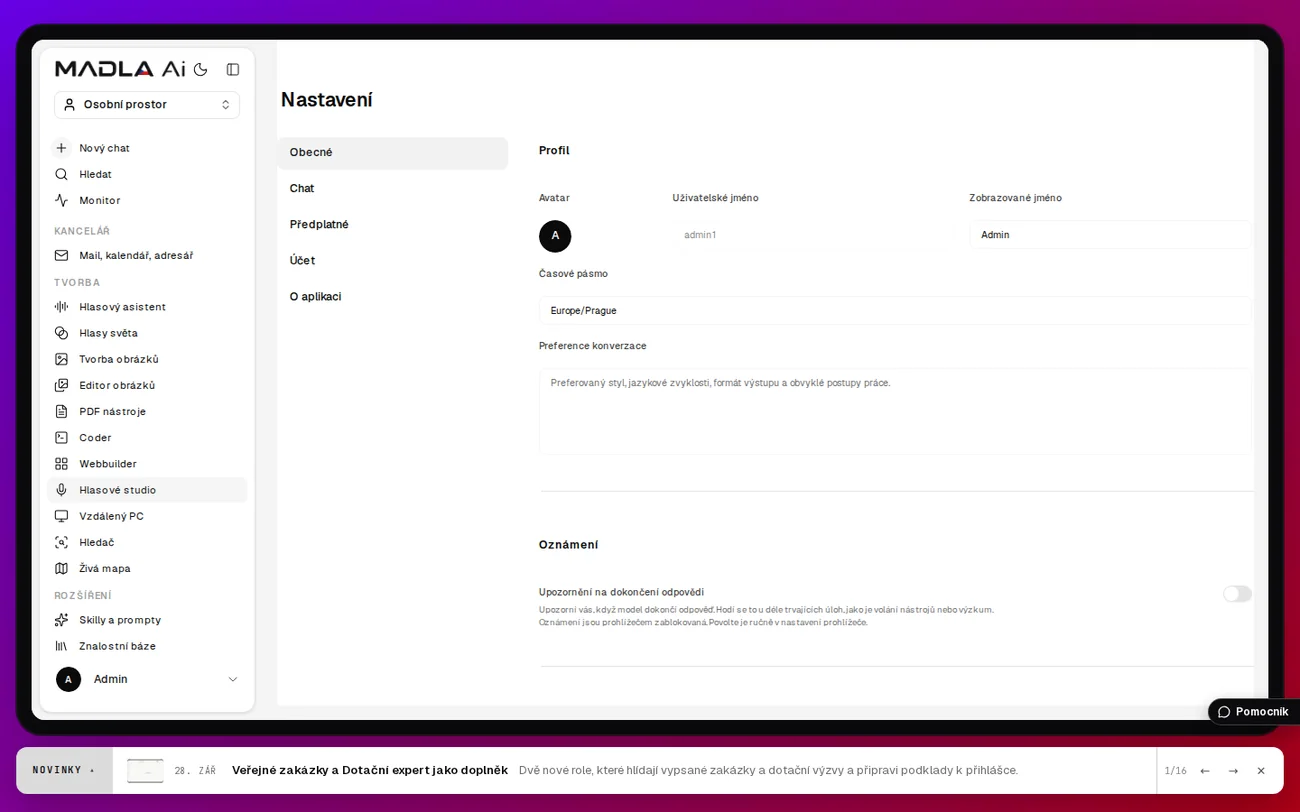This screenshot has height=812, width=1300.
Task: Show next news item arrow
Action: click(1233, 771)
